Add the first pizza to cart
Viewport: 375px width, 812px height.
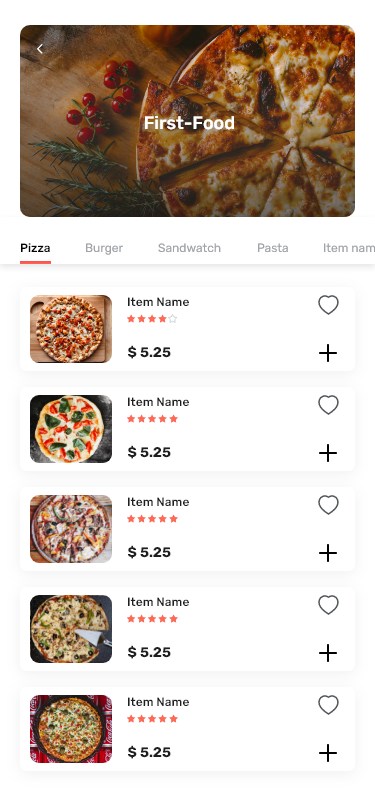[328, 353]
